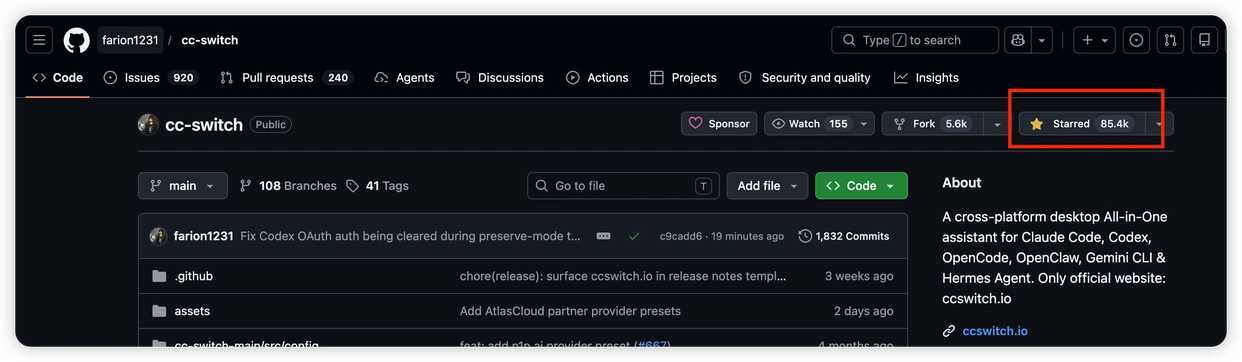Viewport: 1242px width, 362px height.
Task: Switch to the Code tab
Action: coord(58,77)
